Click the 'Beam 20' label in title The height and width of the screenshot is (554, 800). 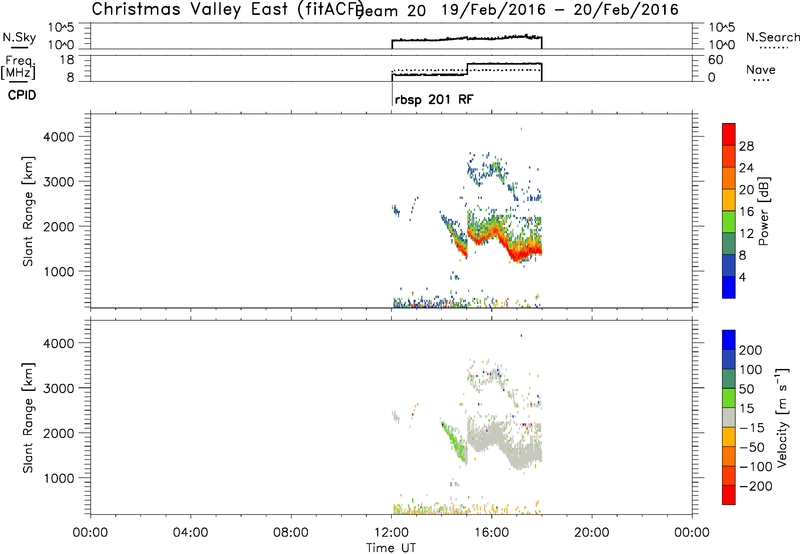pyautogui.click(x=390, y=11)
